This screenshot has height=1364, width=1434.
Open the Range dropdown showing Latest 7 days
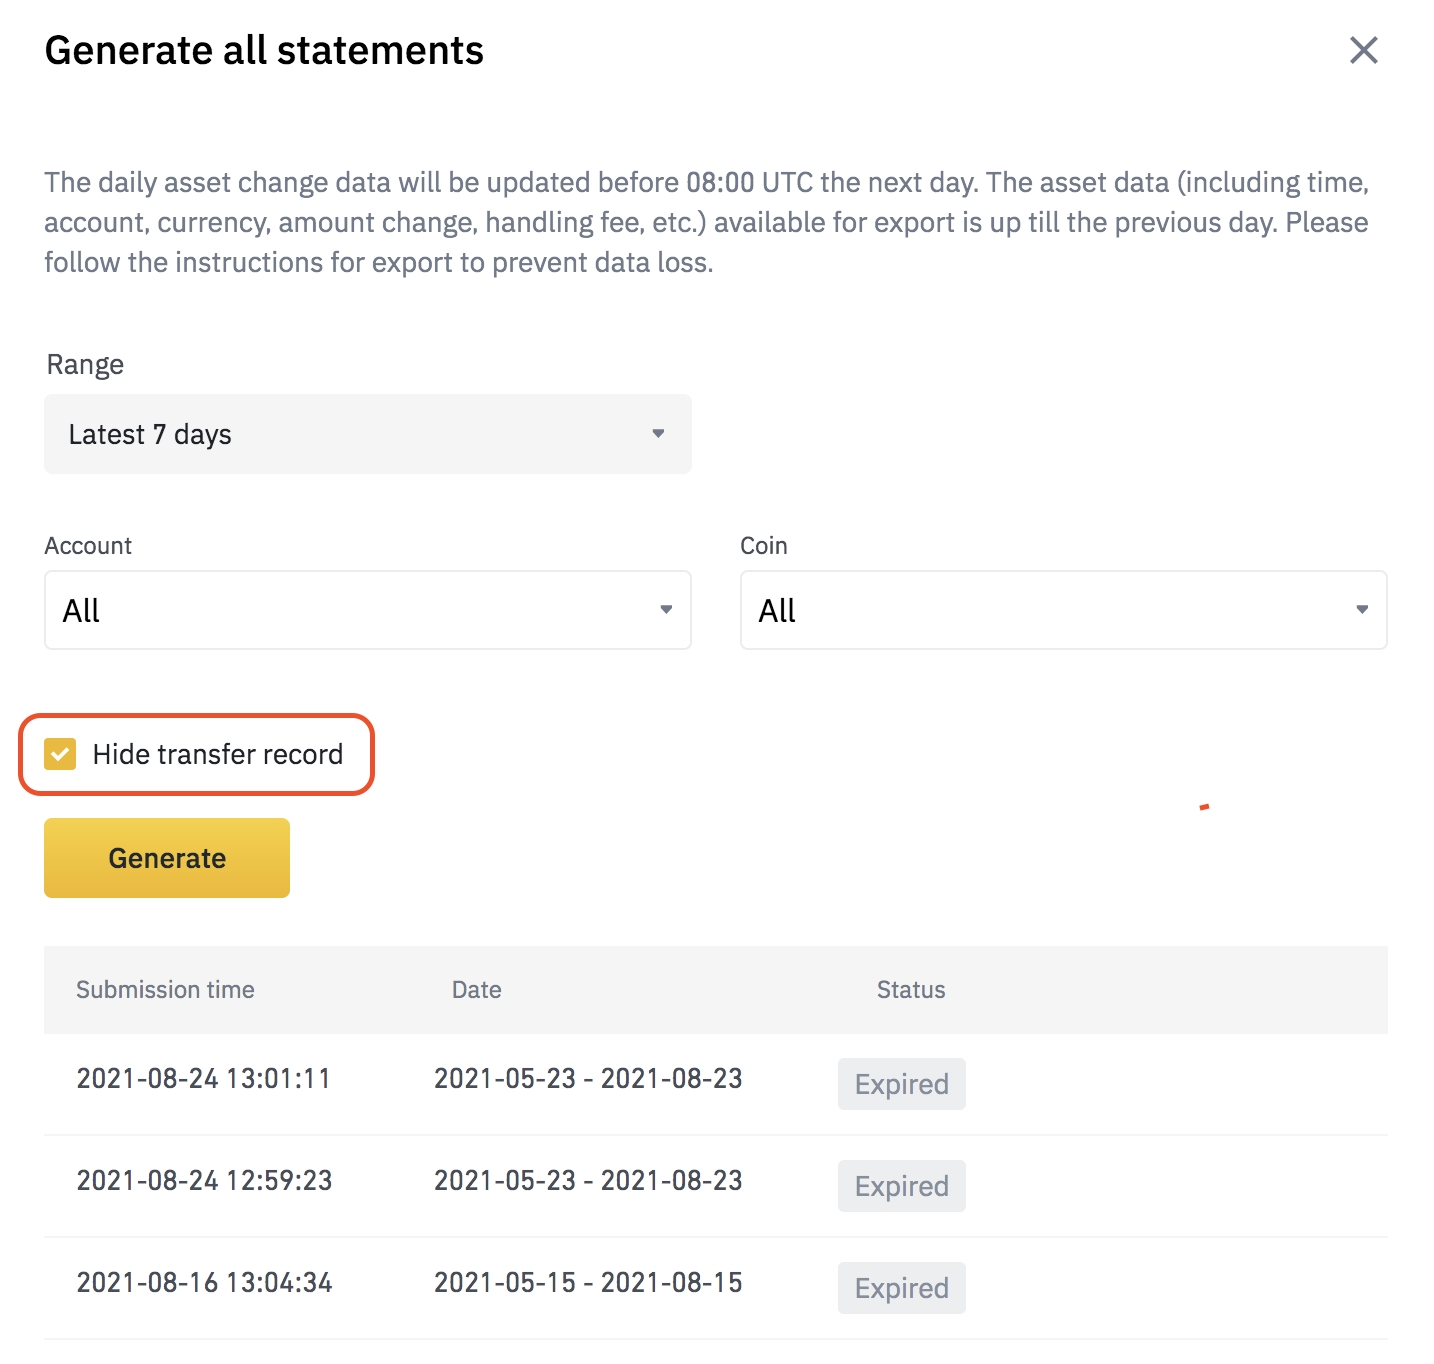(367, 434)
